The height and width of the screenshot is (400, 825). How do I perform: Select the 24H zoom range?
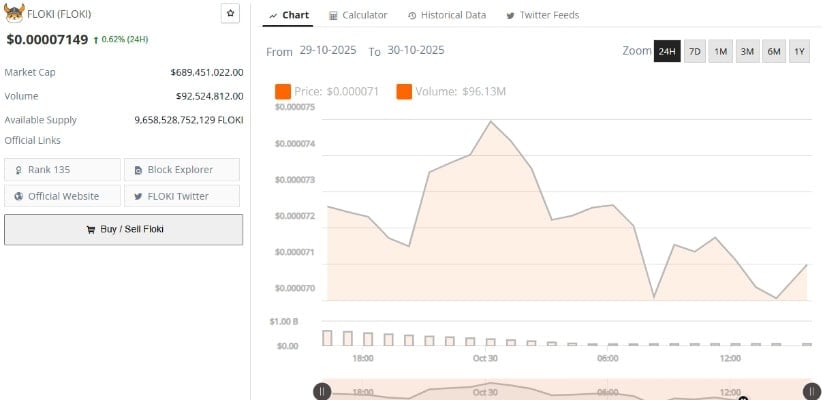[667, 51]
